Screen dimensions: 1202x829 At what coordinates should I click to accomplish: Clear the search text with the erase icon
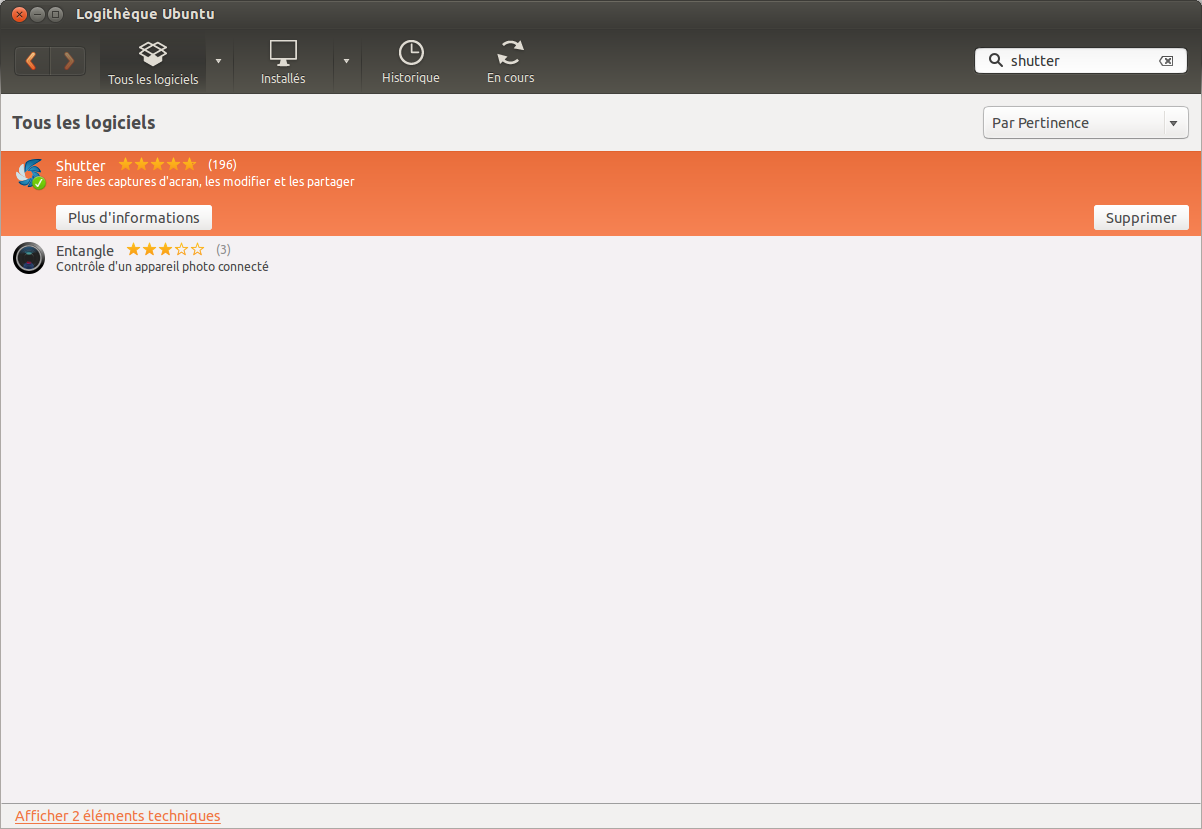click(1166, 61)
